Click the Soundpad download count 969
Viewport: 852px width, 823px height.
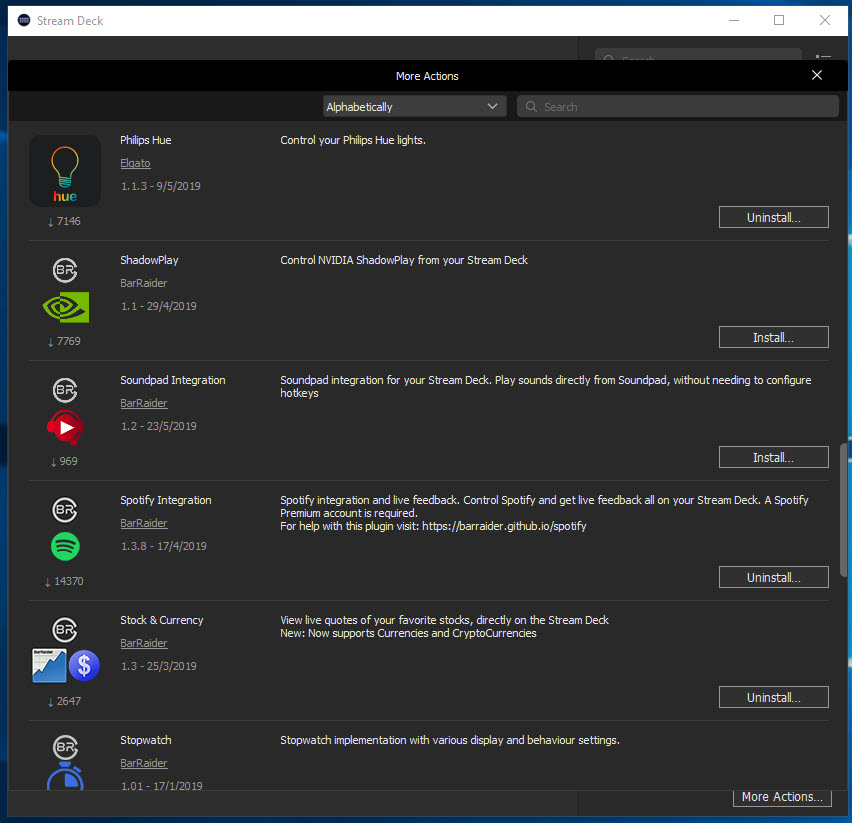coord(65,461)
